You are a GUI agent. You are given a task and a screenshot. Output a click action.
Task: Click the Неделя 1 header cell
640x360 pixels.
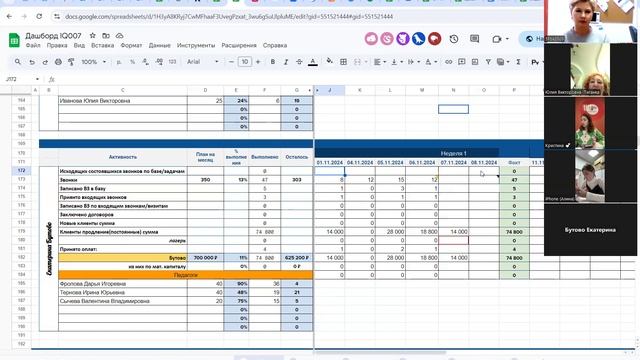(x=453, y=153)
